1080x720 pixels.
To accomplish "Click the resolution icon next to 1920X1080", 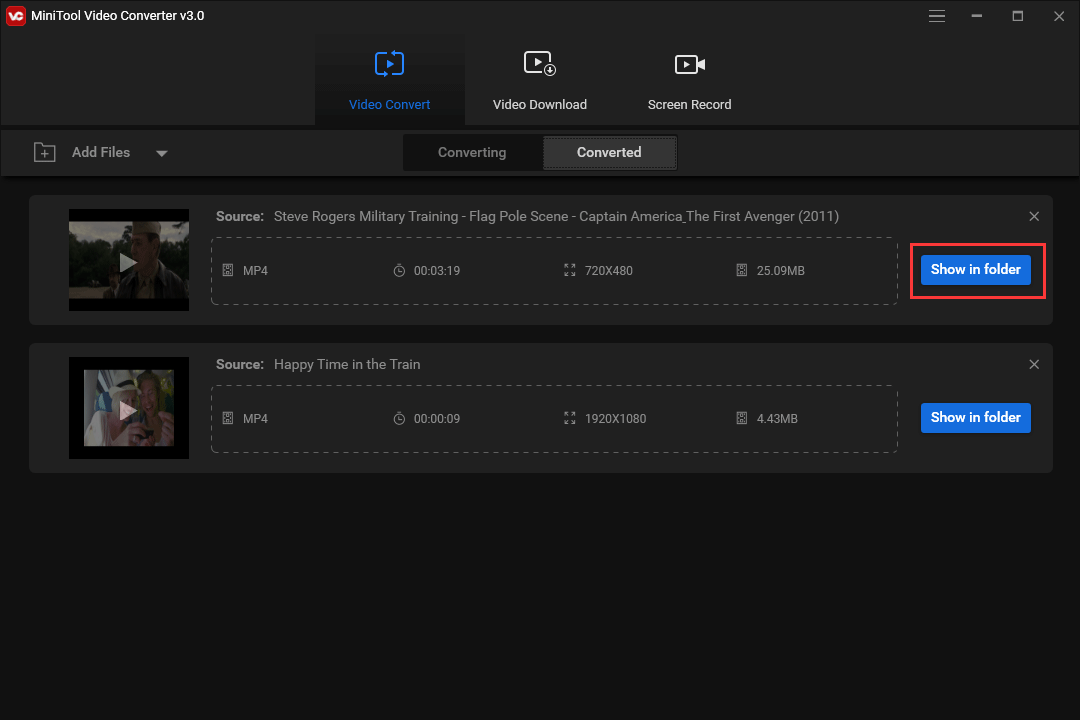I will [570, 418].
